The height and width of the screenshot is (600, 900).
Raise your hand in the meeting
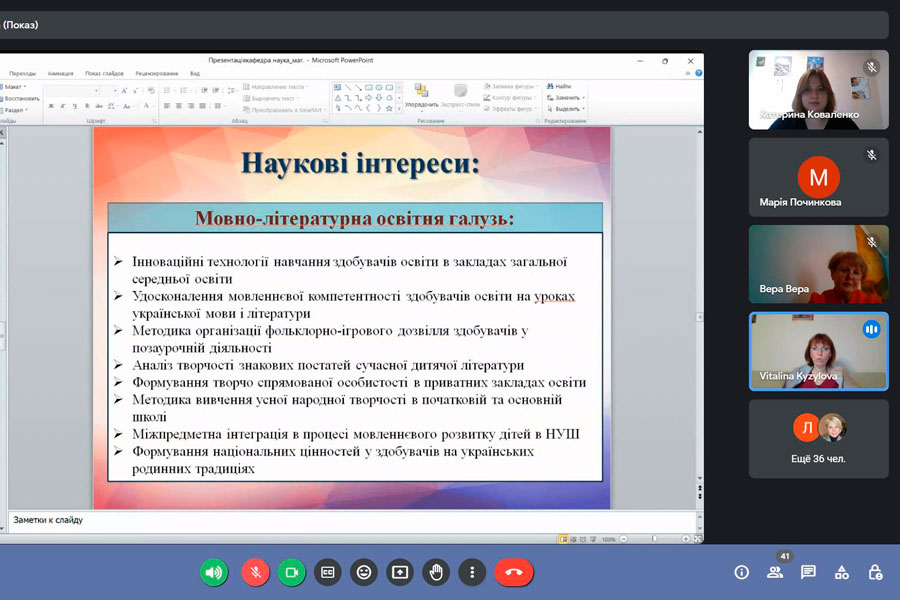[436, 572]
